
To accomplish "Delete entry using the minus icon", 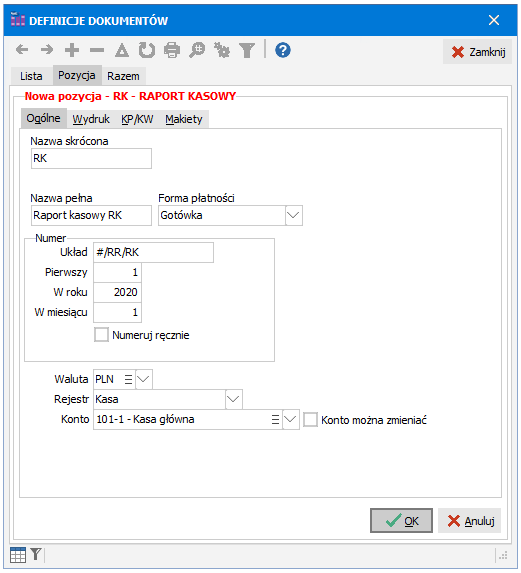I will 97,50.
